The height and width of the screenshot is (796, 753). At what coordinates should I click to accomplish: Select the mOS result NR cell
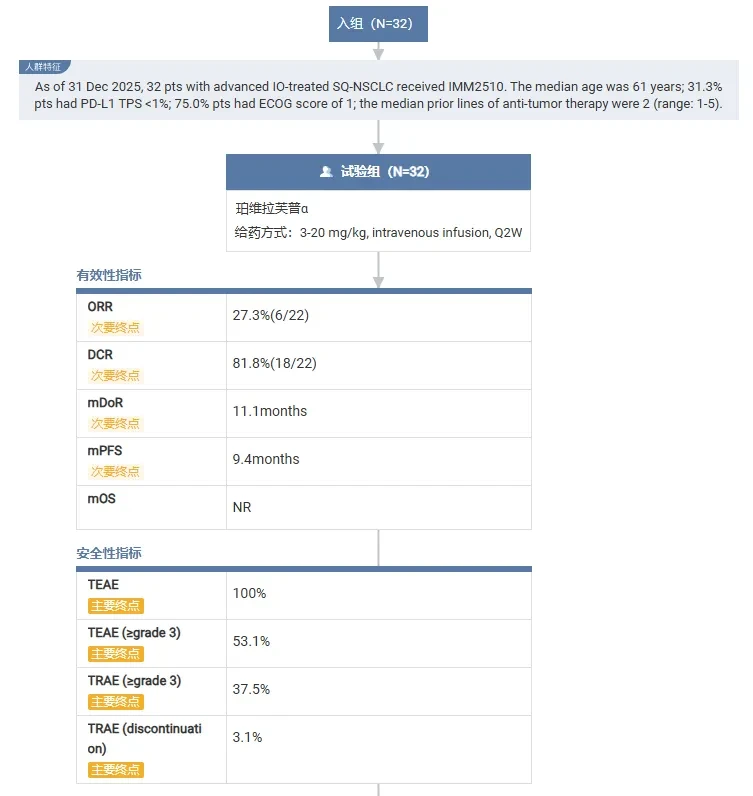[379, 508]
